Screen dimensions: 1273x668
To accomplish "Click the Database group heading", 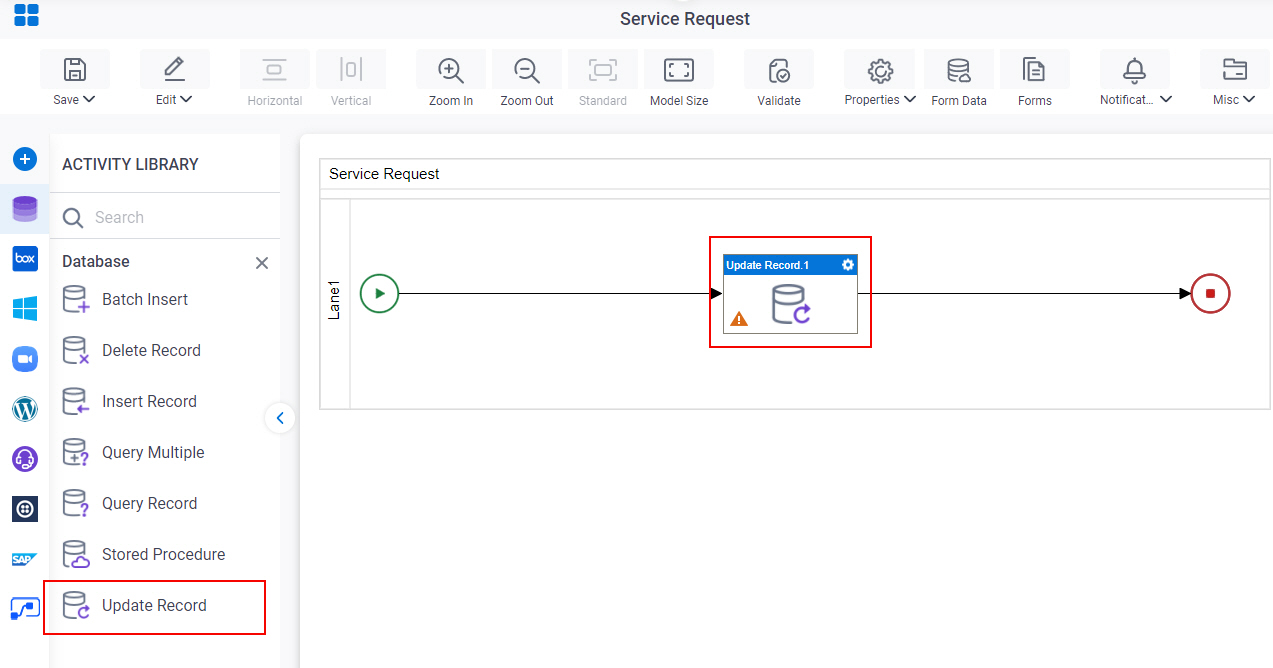I will [x=96, y=261].
